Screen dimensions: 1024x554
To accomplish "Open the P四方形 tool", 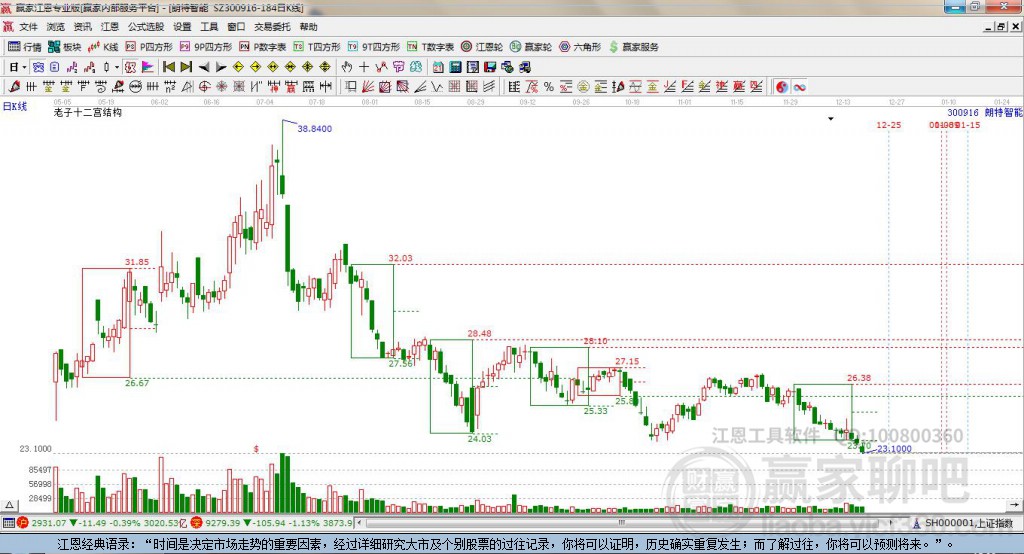I will pyautogui.click(x=149, y=47).
